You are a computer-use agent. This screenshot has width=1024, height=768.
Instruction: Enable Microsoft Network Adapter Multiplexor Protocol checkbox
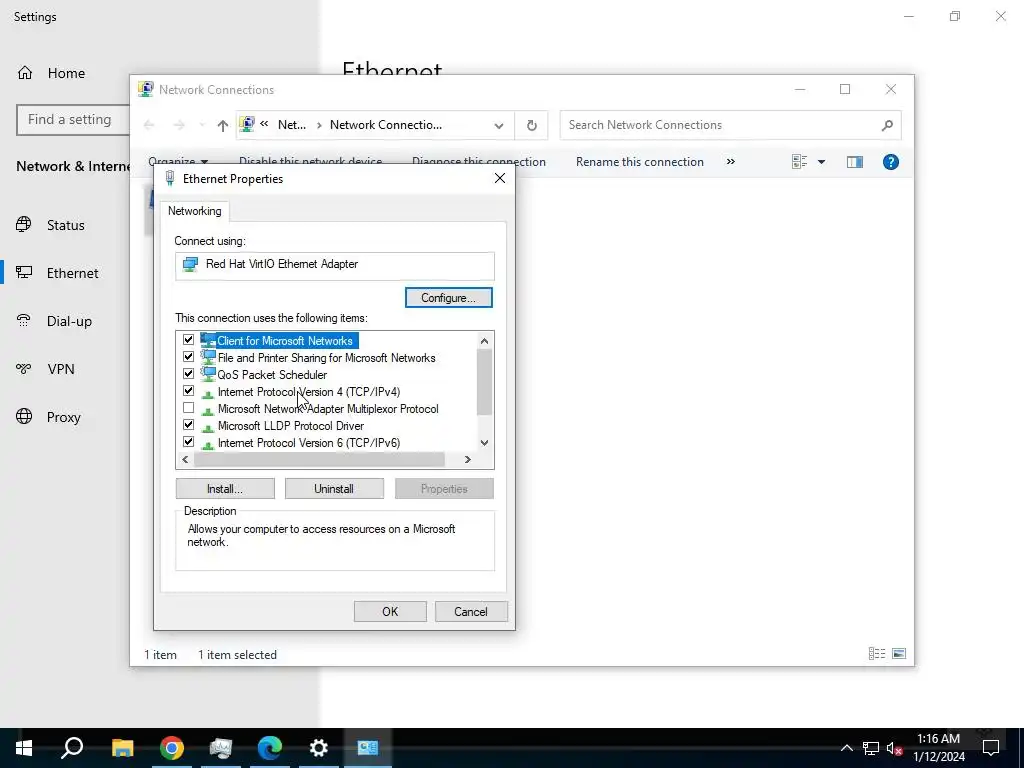coord(189,408)
